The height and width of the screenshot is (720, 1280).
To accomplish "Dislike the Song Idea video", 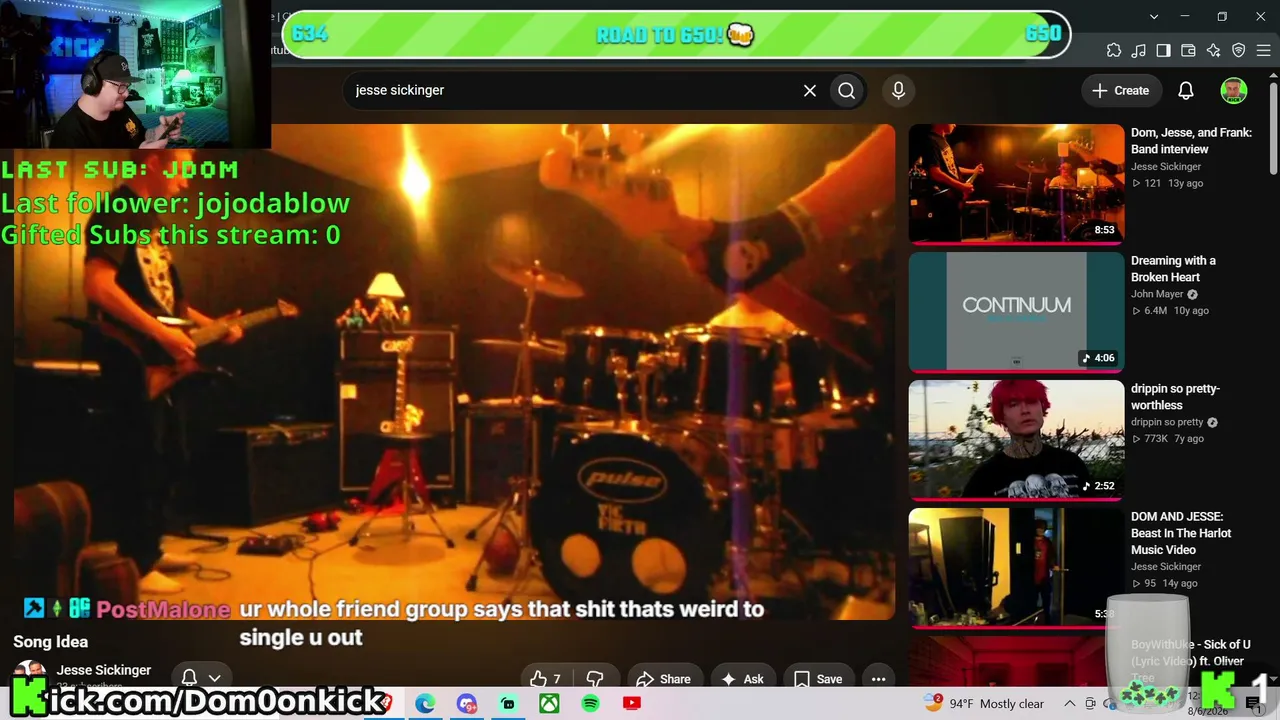I will tap(595, 679).
